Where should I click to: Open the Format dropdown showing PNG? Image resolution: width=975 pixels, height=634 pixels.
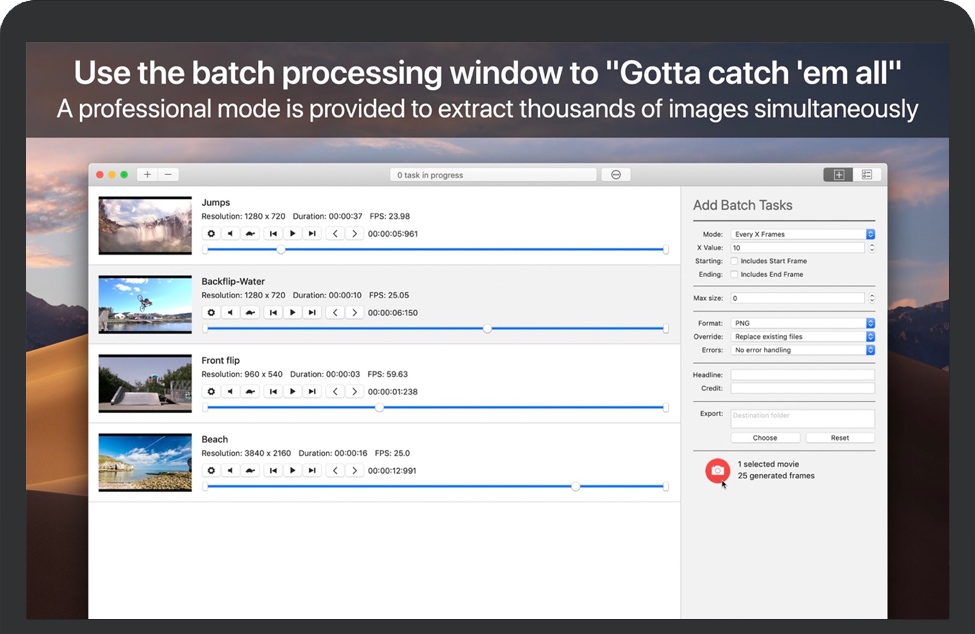pyautogui.click(x=803, y=323)
